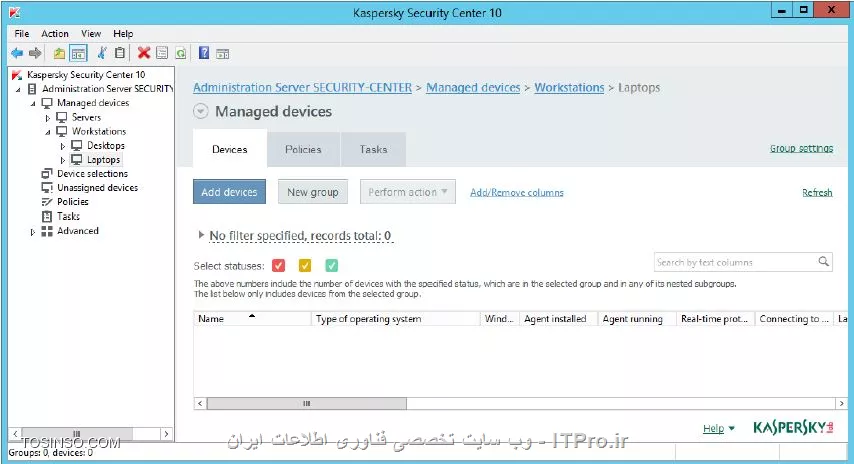Collapse the Workstations tree node
Viewport: 854px width, 464px height.
click(x=48, y=132)
